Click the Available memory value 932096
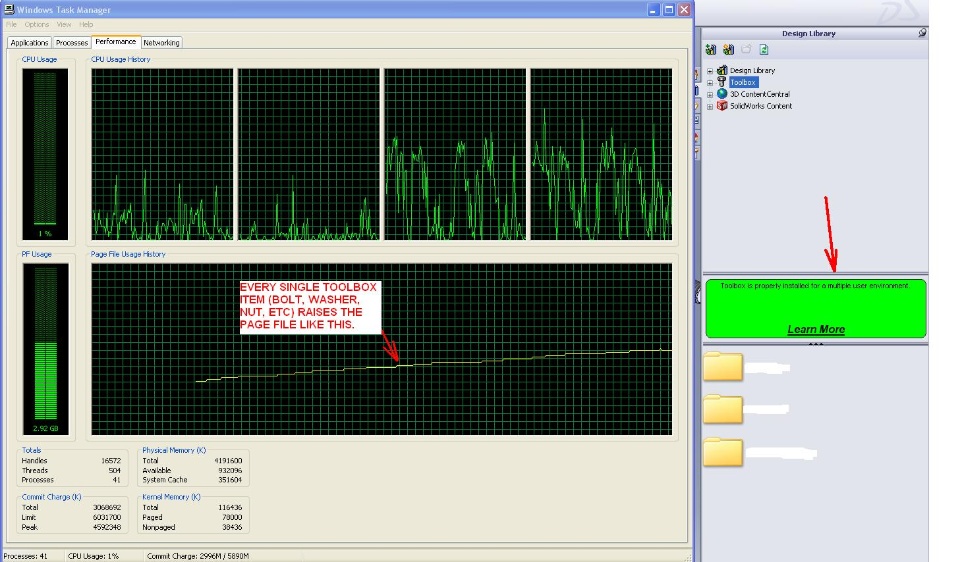960x562 pixels. pos(230,470)
